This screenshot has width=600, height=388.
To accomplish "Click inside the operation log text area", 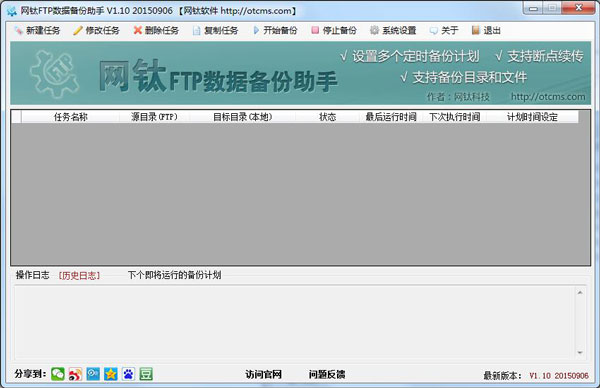I will 295,322.
